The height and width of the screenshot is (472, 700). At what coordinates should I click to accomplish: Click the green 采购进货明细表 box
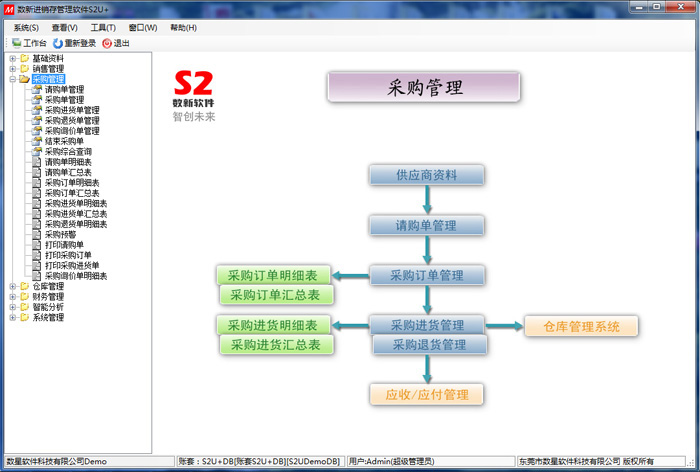click(273, 325)
